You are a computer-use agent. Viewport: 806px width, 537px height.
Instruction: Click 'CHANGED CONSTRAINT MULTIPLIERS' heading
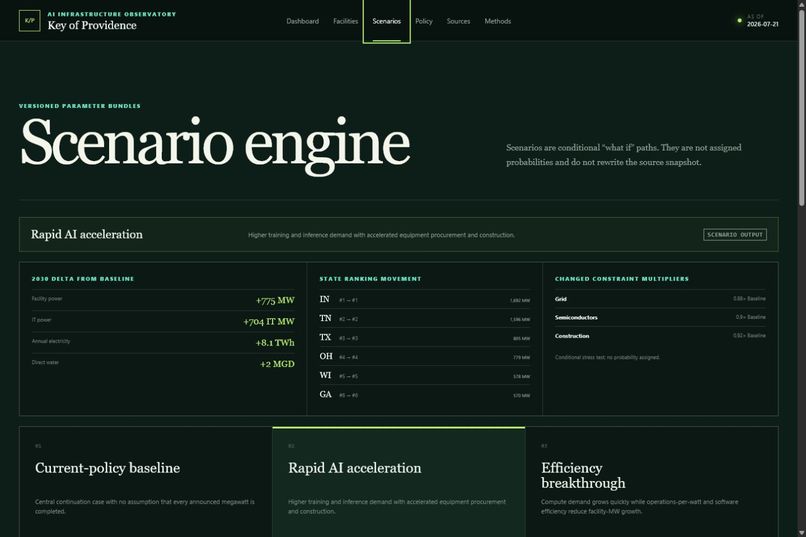click(621, 279)
